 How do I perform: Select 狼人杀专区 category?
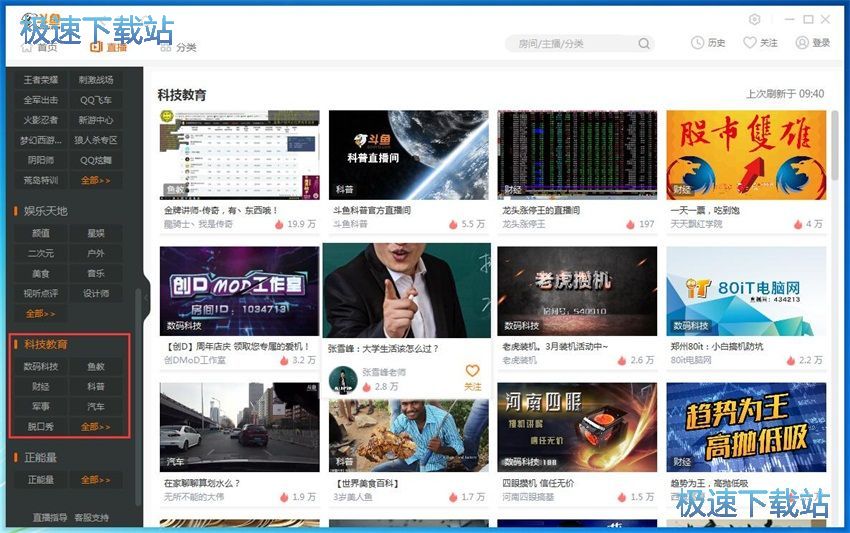tap(96, 140)
